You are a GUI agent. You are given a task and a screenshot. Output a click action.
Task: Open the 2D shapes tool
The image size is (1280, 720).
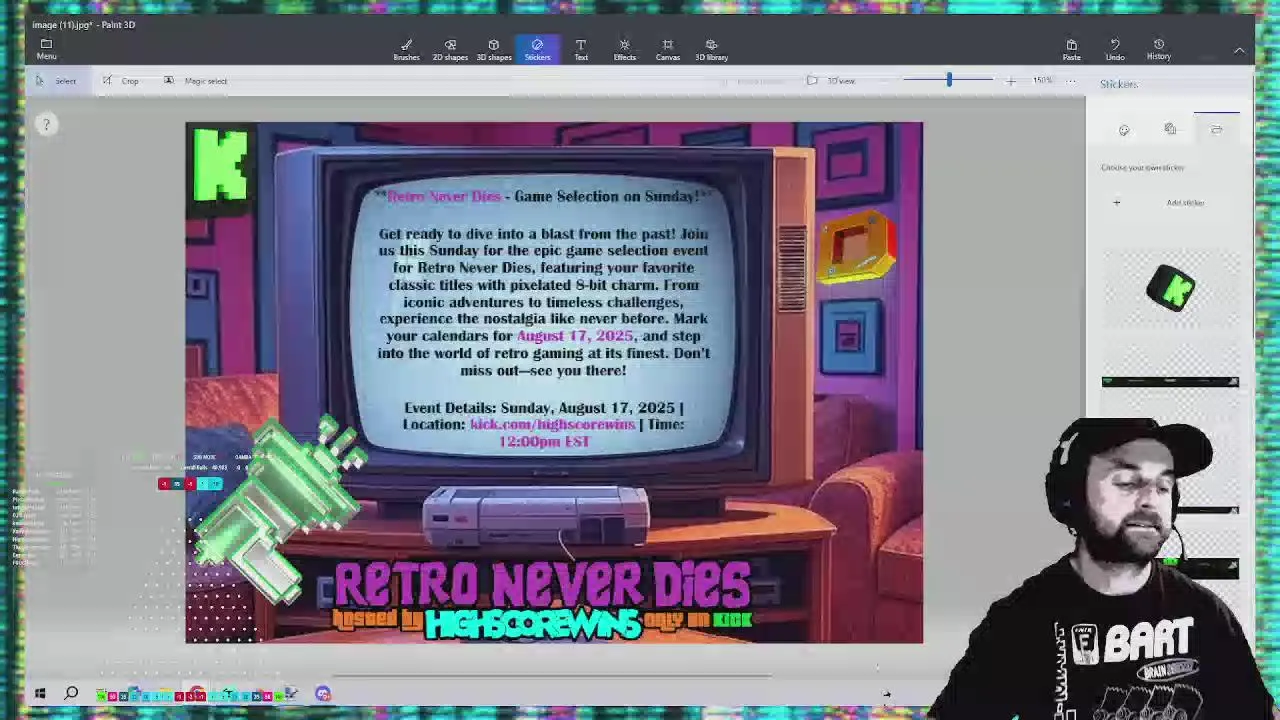click(450, 50)
